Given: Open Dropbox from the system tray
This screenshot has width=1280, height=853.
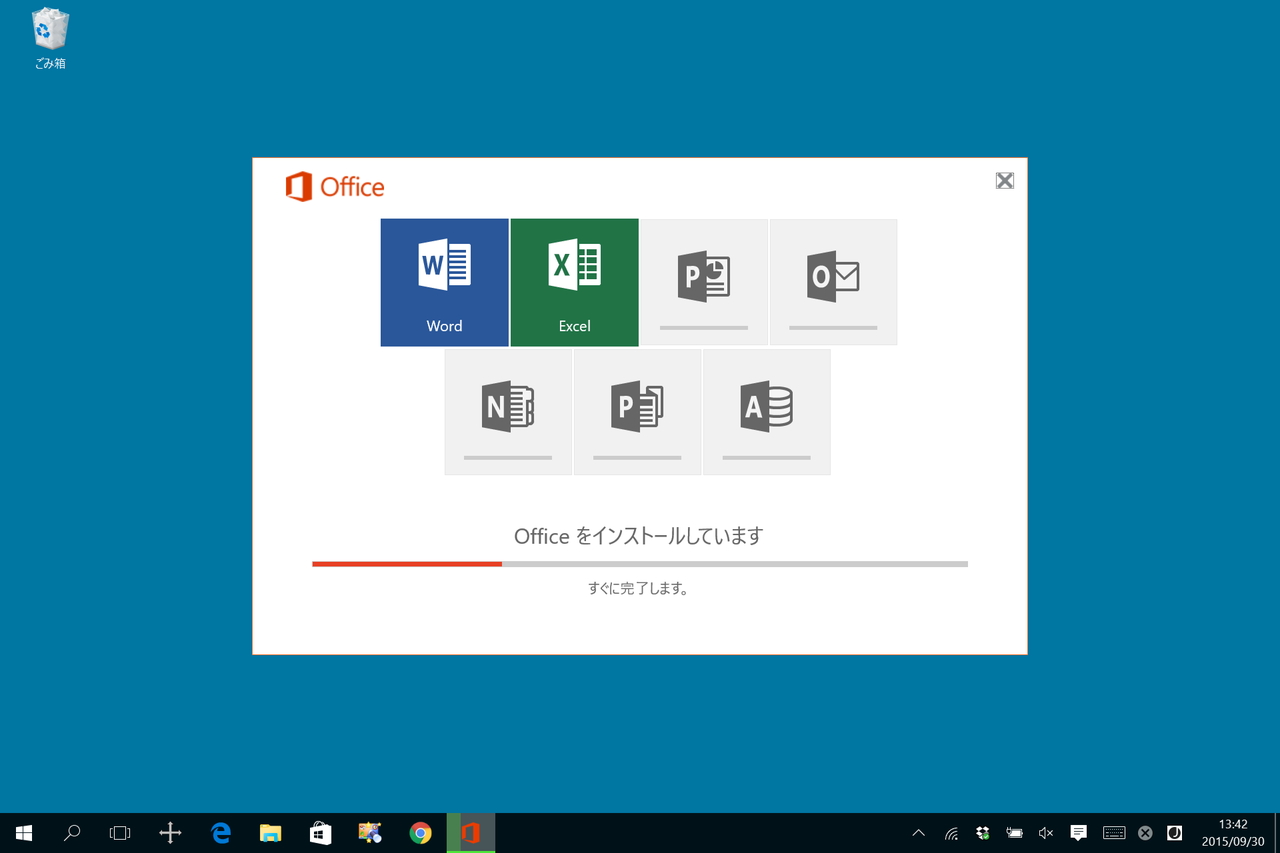Looking at the screenshot, I should pyautogui.click(x=982, y=832).
